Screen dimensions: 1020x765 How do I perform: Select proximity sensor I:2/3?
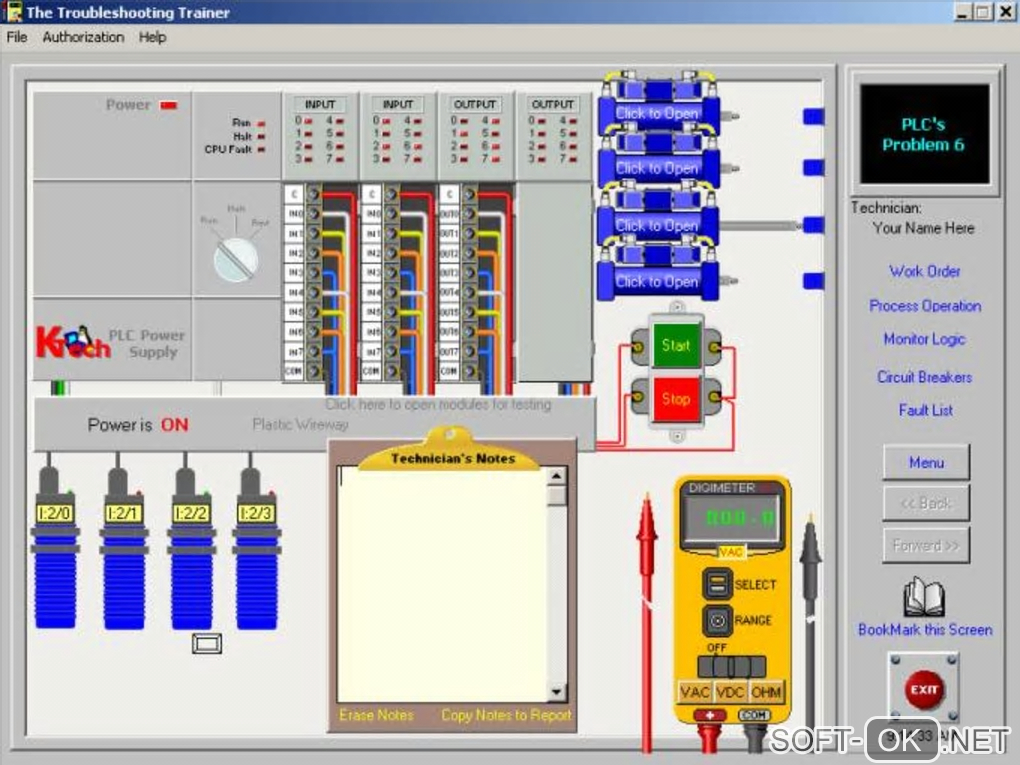[256, 546]
